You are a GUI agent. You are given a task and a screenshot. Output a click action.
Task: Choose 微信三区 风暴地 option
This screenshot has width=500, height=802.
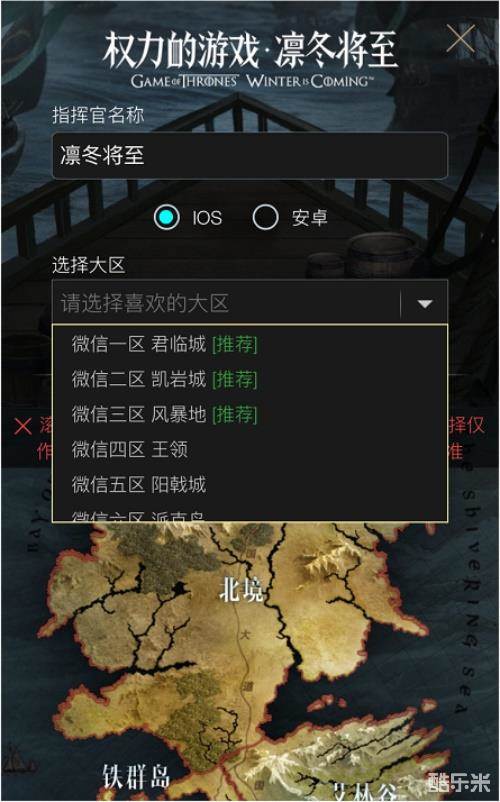250,414
